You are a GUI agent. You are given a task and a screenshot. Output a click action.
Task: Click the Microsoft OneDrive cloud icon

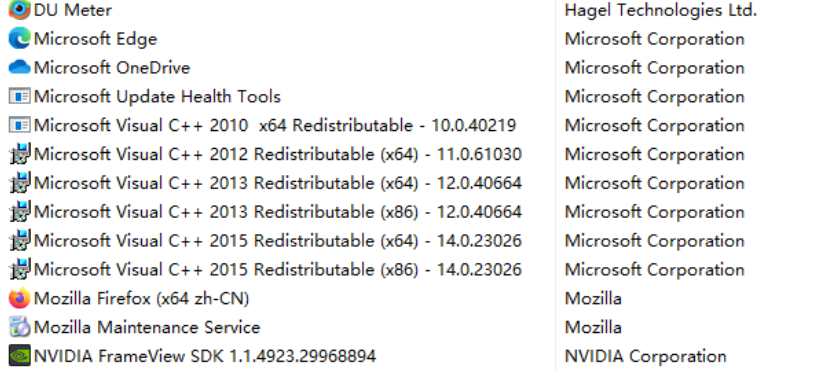[19, 67]
